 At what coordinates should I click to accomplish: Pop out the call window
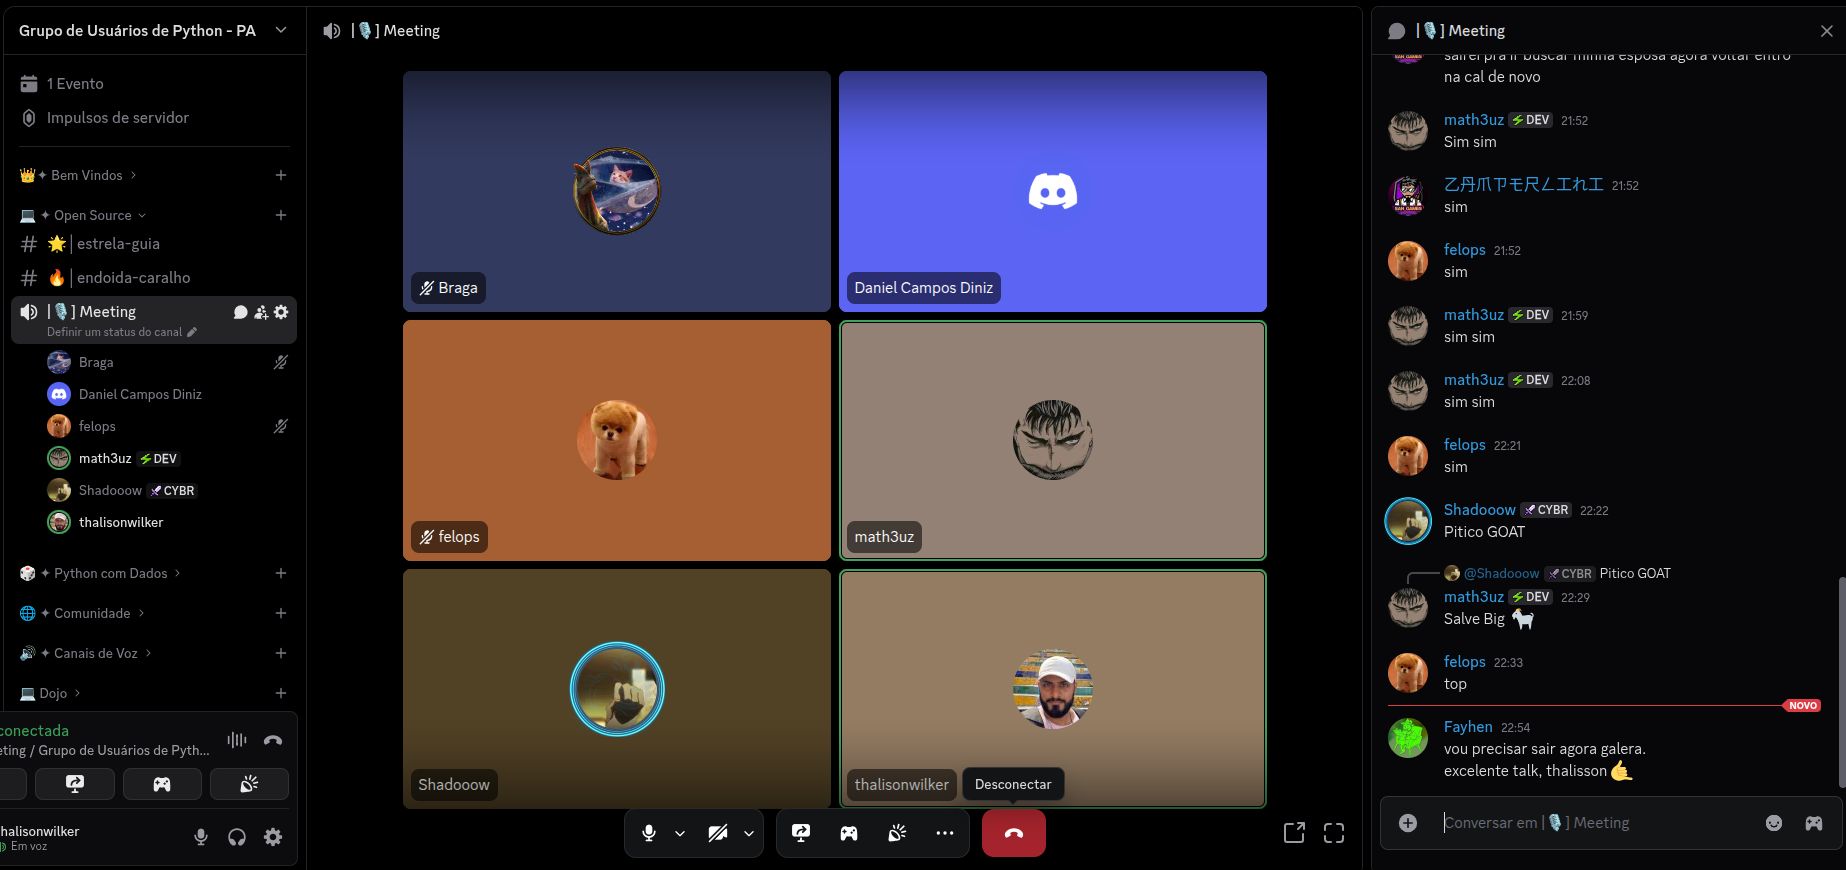1294,833
